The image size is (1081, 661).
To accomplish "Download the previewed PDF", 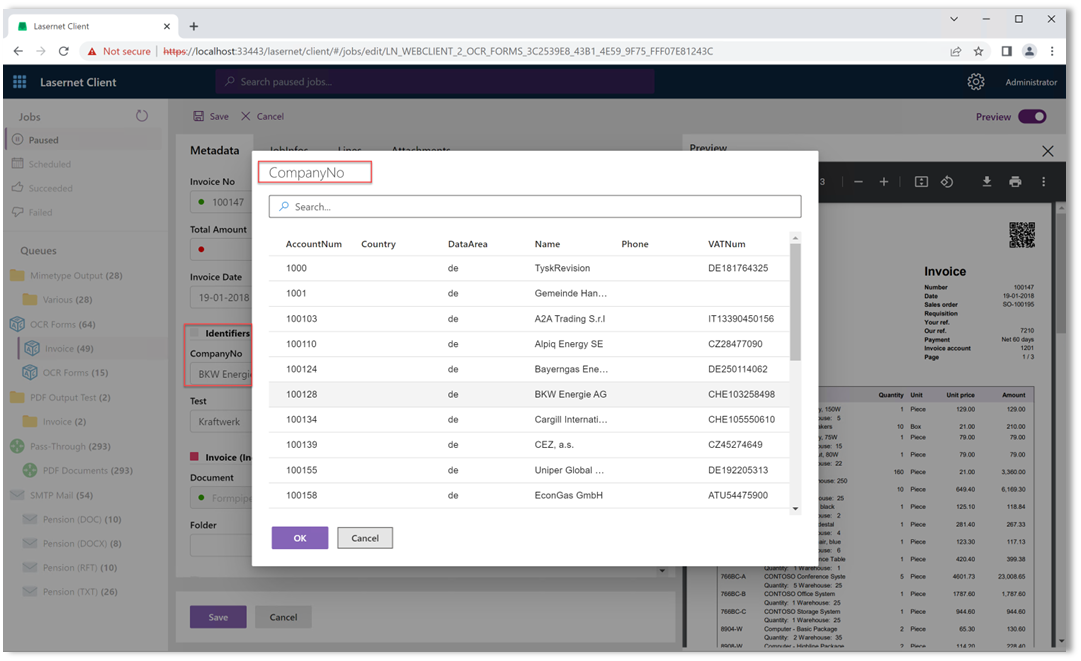I will [x=987, y=182].
